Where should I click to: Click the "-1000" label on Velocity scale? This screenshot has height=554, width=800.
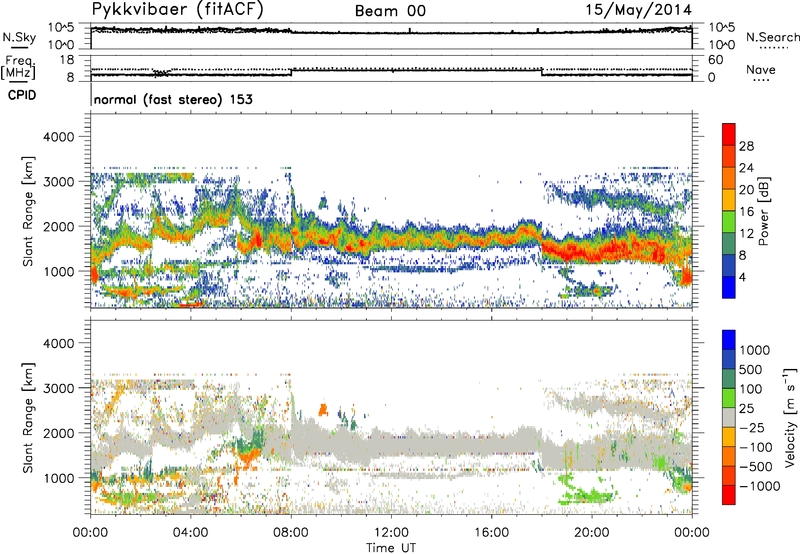[759, 486]
